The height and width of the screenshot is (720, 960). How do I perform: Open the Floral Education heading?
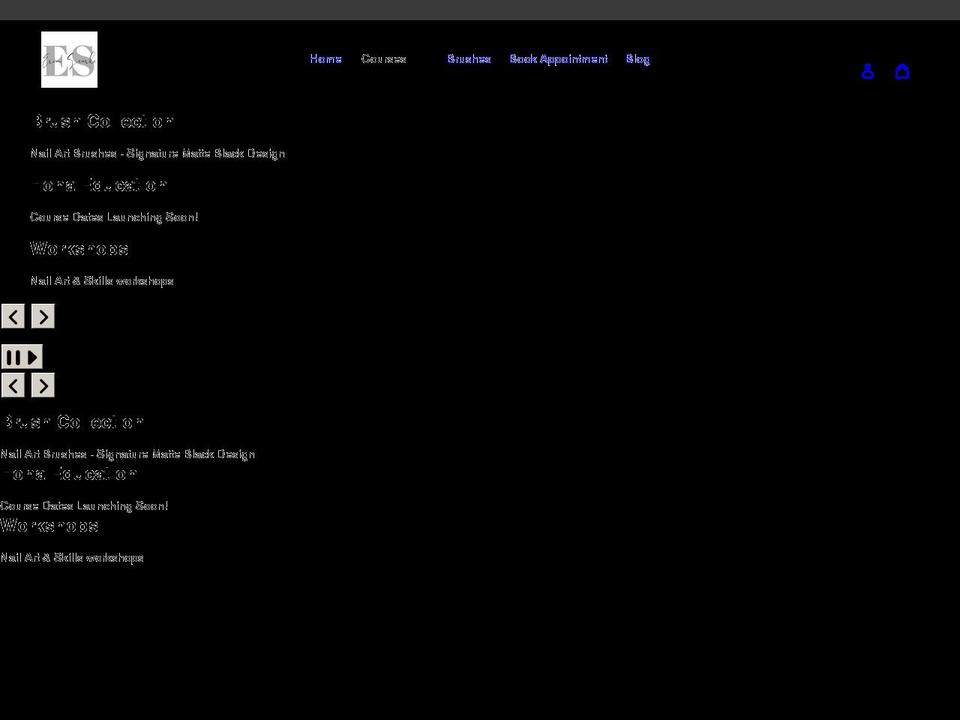point(99,184)
